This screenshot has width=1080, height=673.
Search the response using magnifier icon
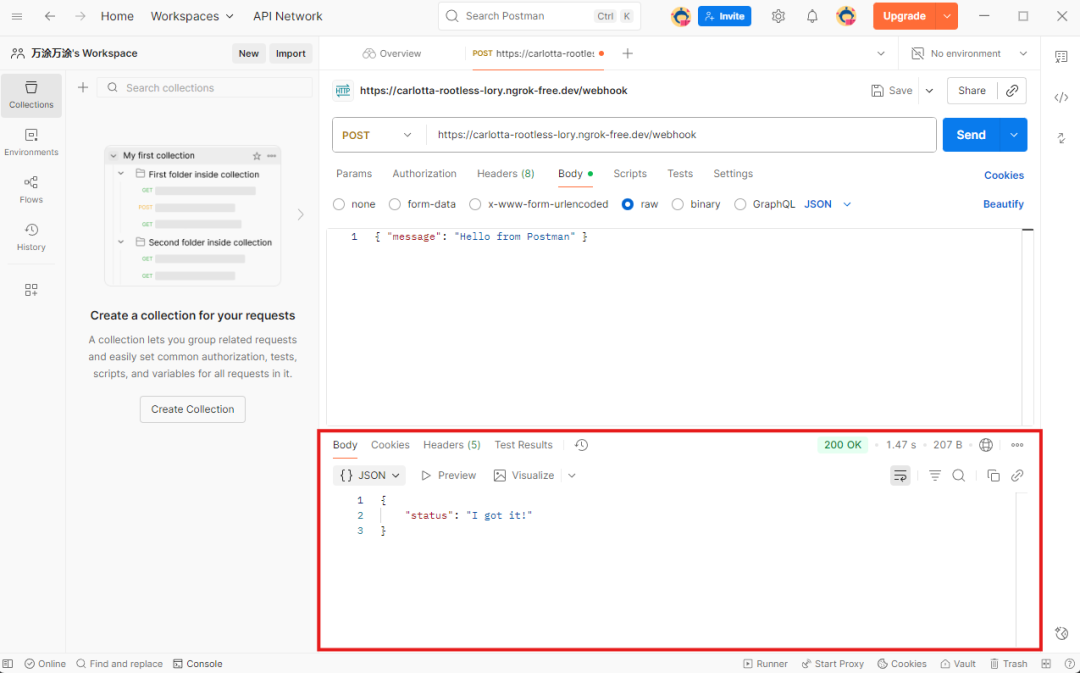pos(958,476)
